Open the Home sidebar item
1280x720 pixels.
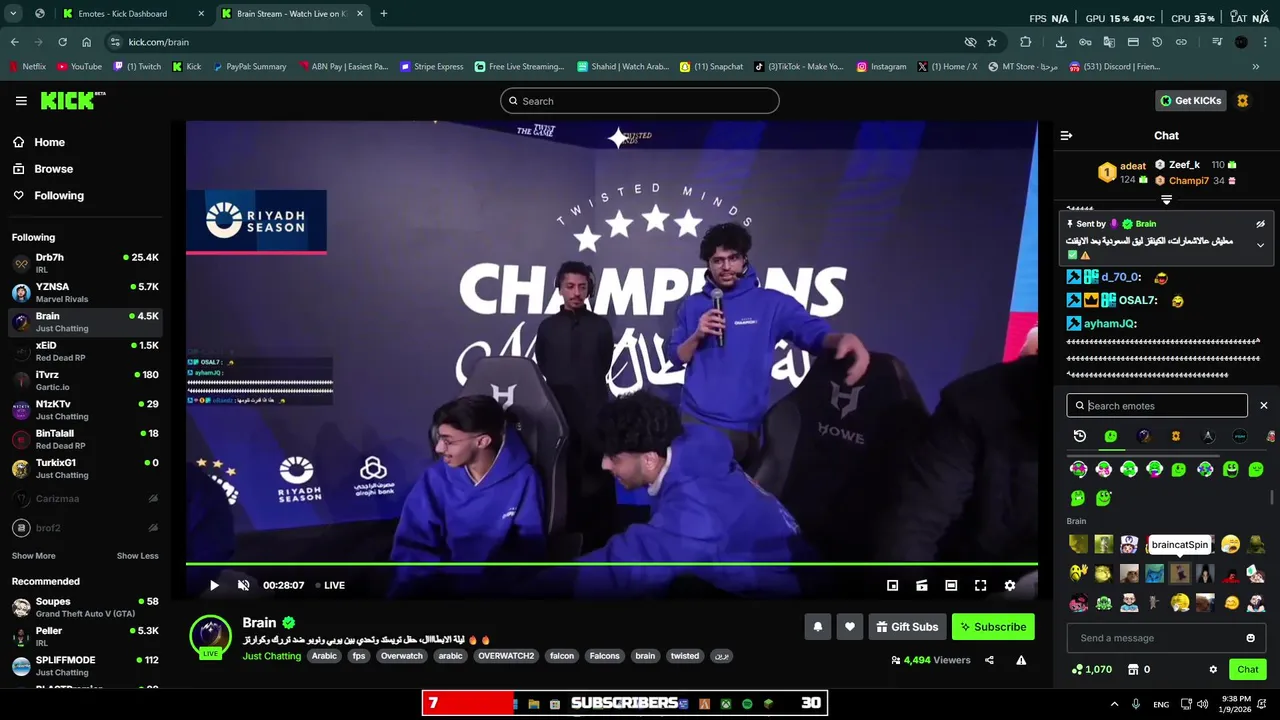click(x=49, y=142)
